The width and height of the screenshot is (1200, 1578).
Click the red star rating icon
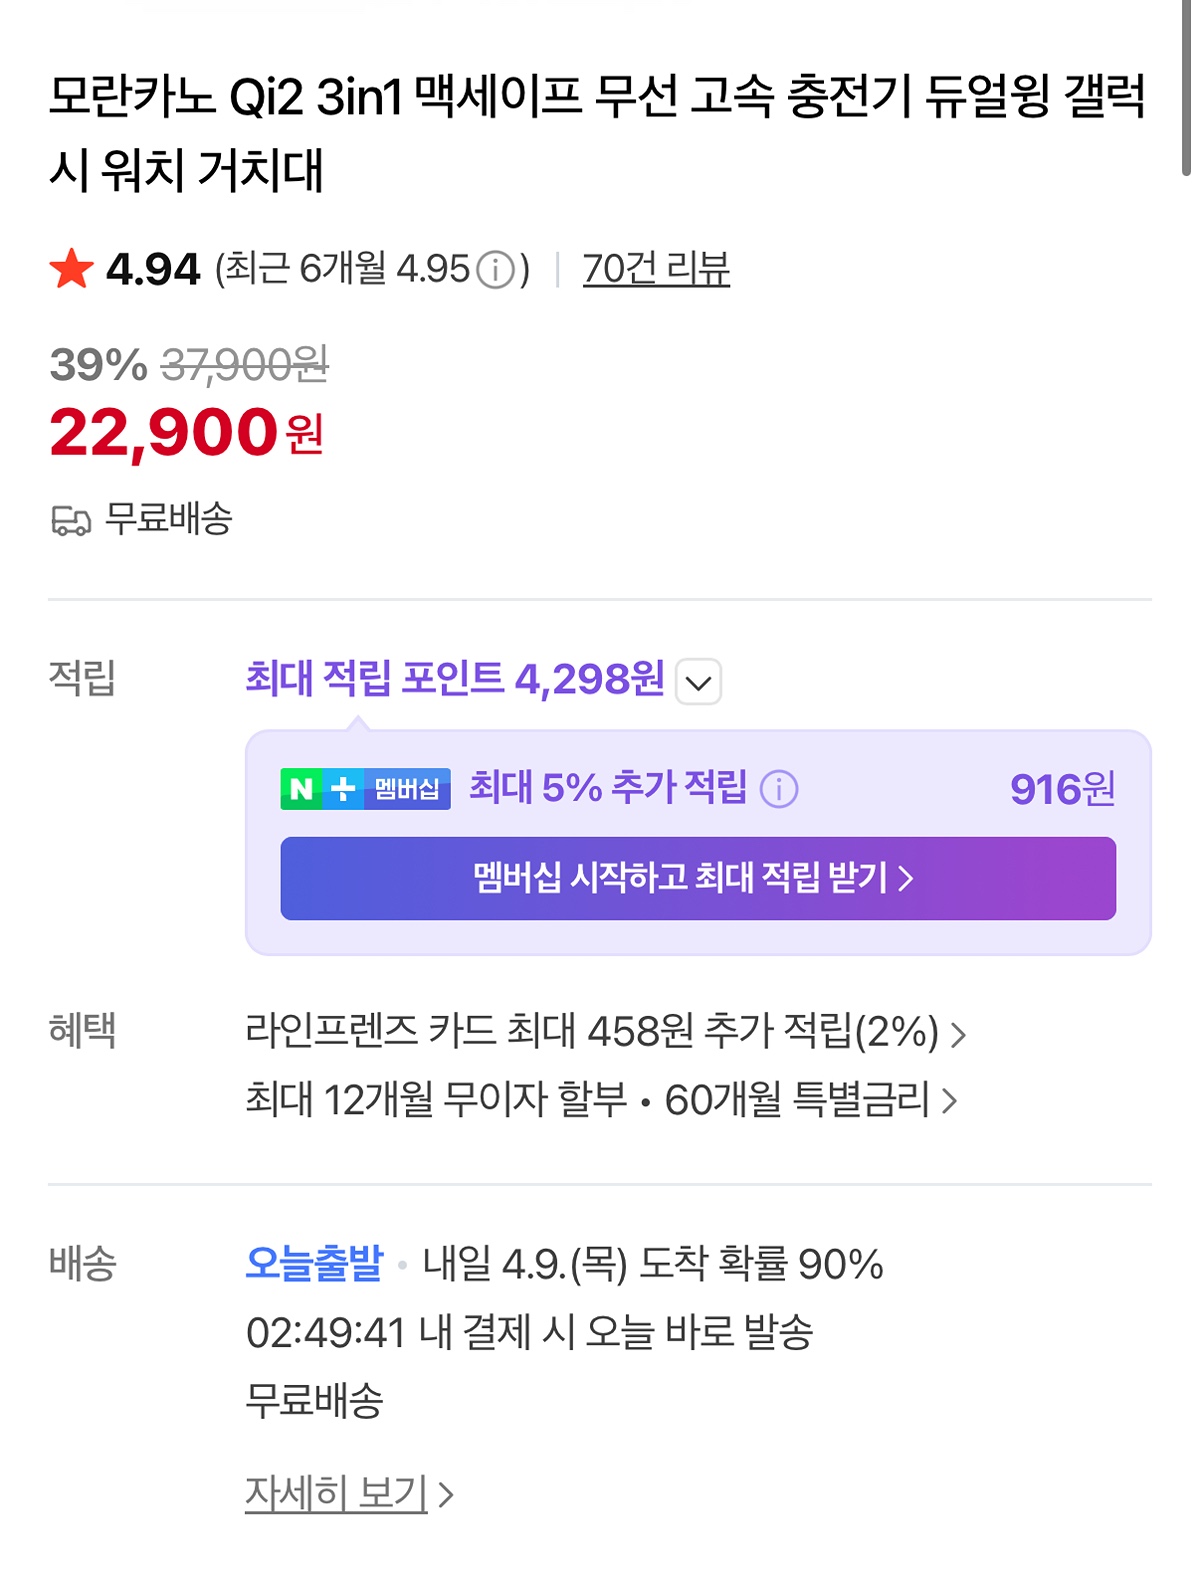[71, 269]
